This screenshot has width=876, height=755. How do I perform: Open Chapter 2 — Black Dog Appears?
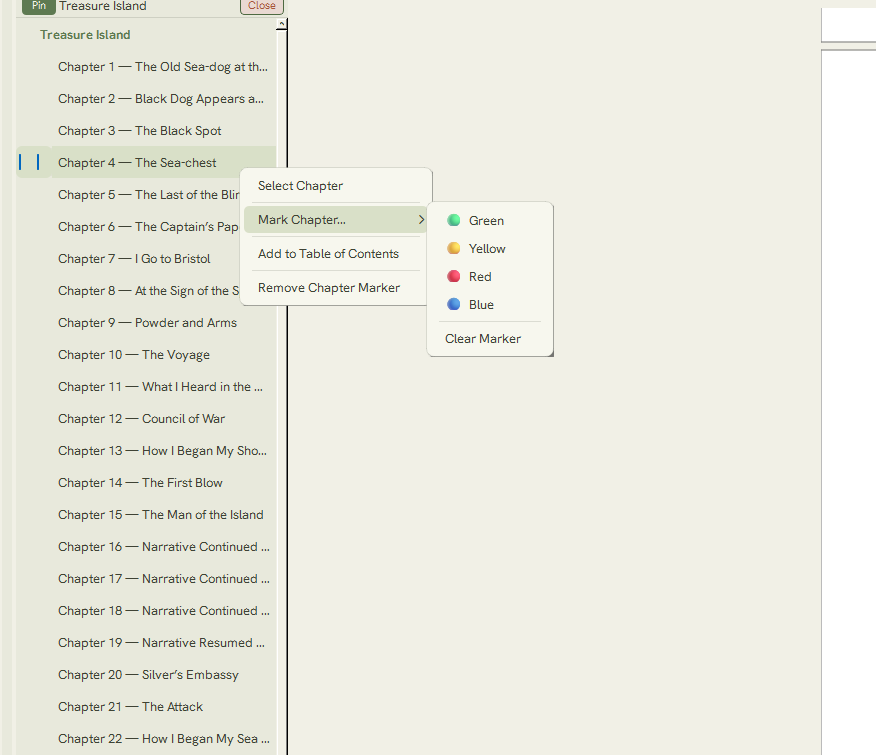tap(163, 99)
